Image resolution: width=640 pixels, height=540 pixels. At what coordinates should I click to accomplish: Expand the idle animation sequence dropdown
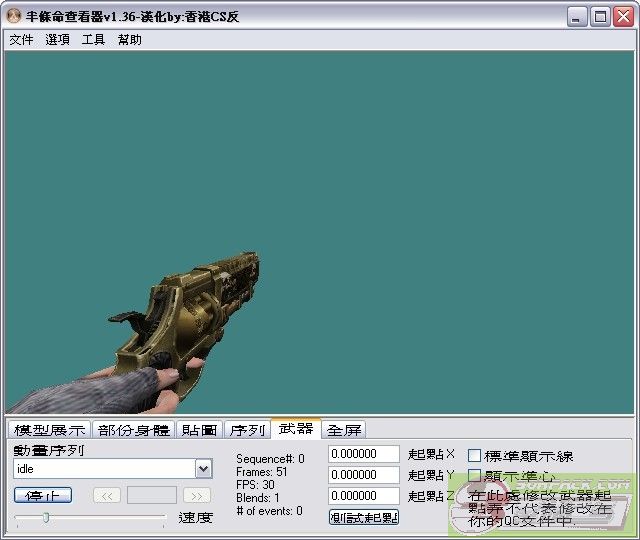click(203, 469)
